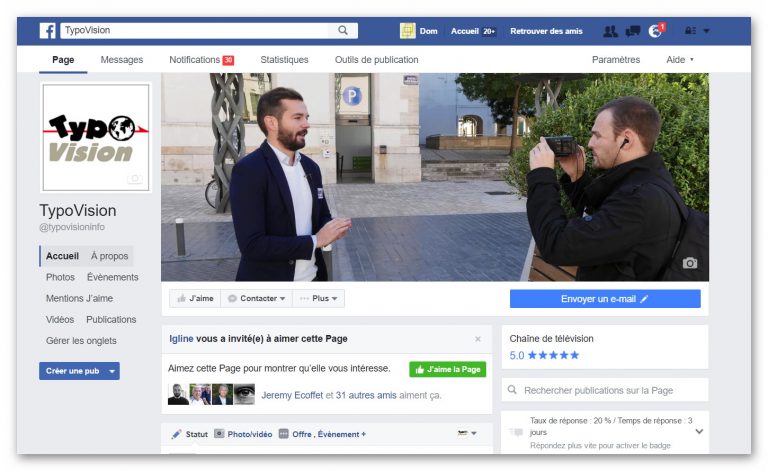Click the Créer une pub button
Screen dimensions: 768x471
72,371
